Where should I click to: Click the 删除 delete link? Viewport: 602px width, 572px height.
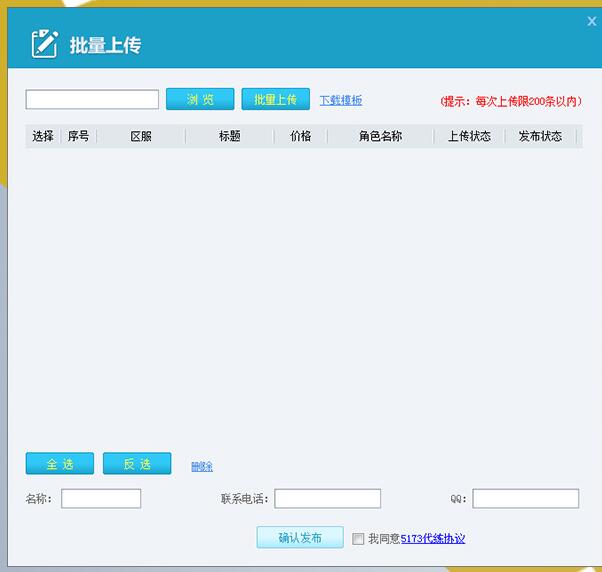(202, 466)
